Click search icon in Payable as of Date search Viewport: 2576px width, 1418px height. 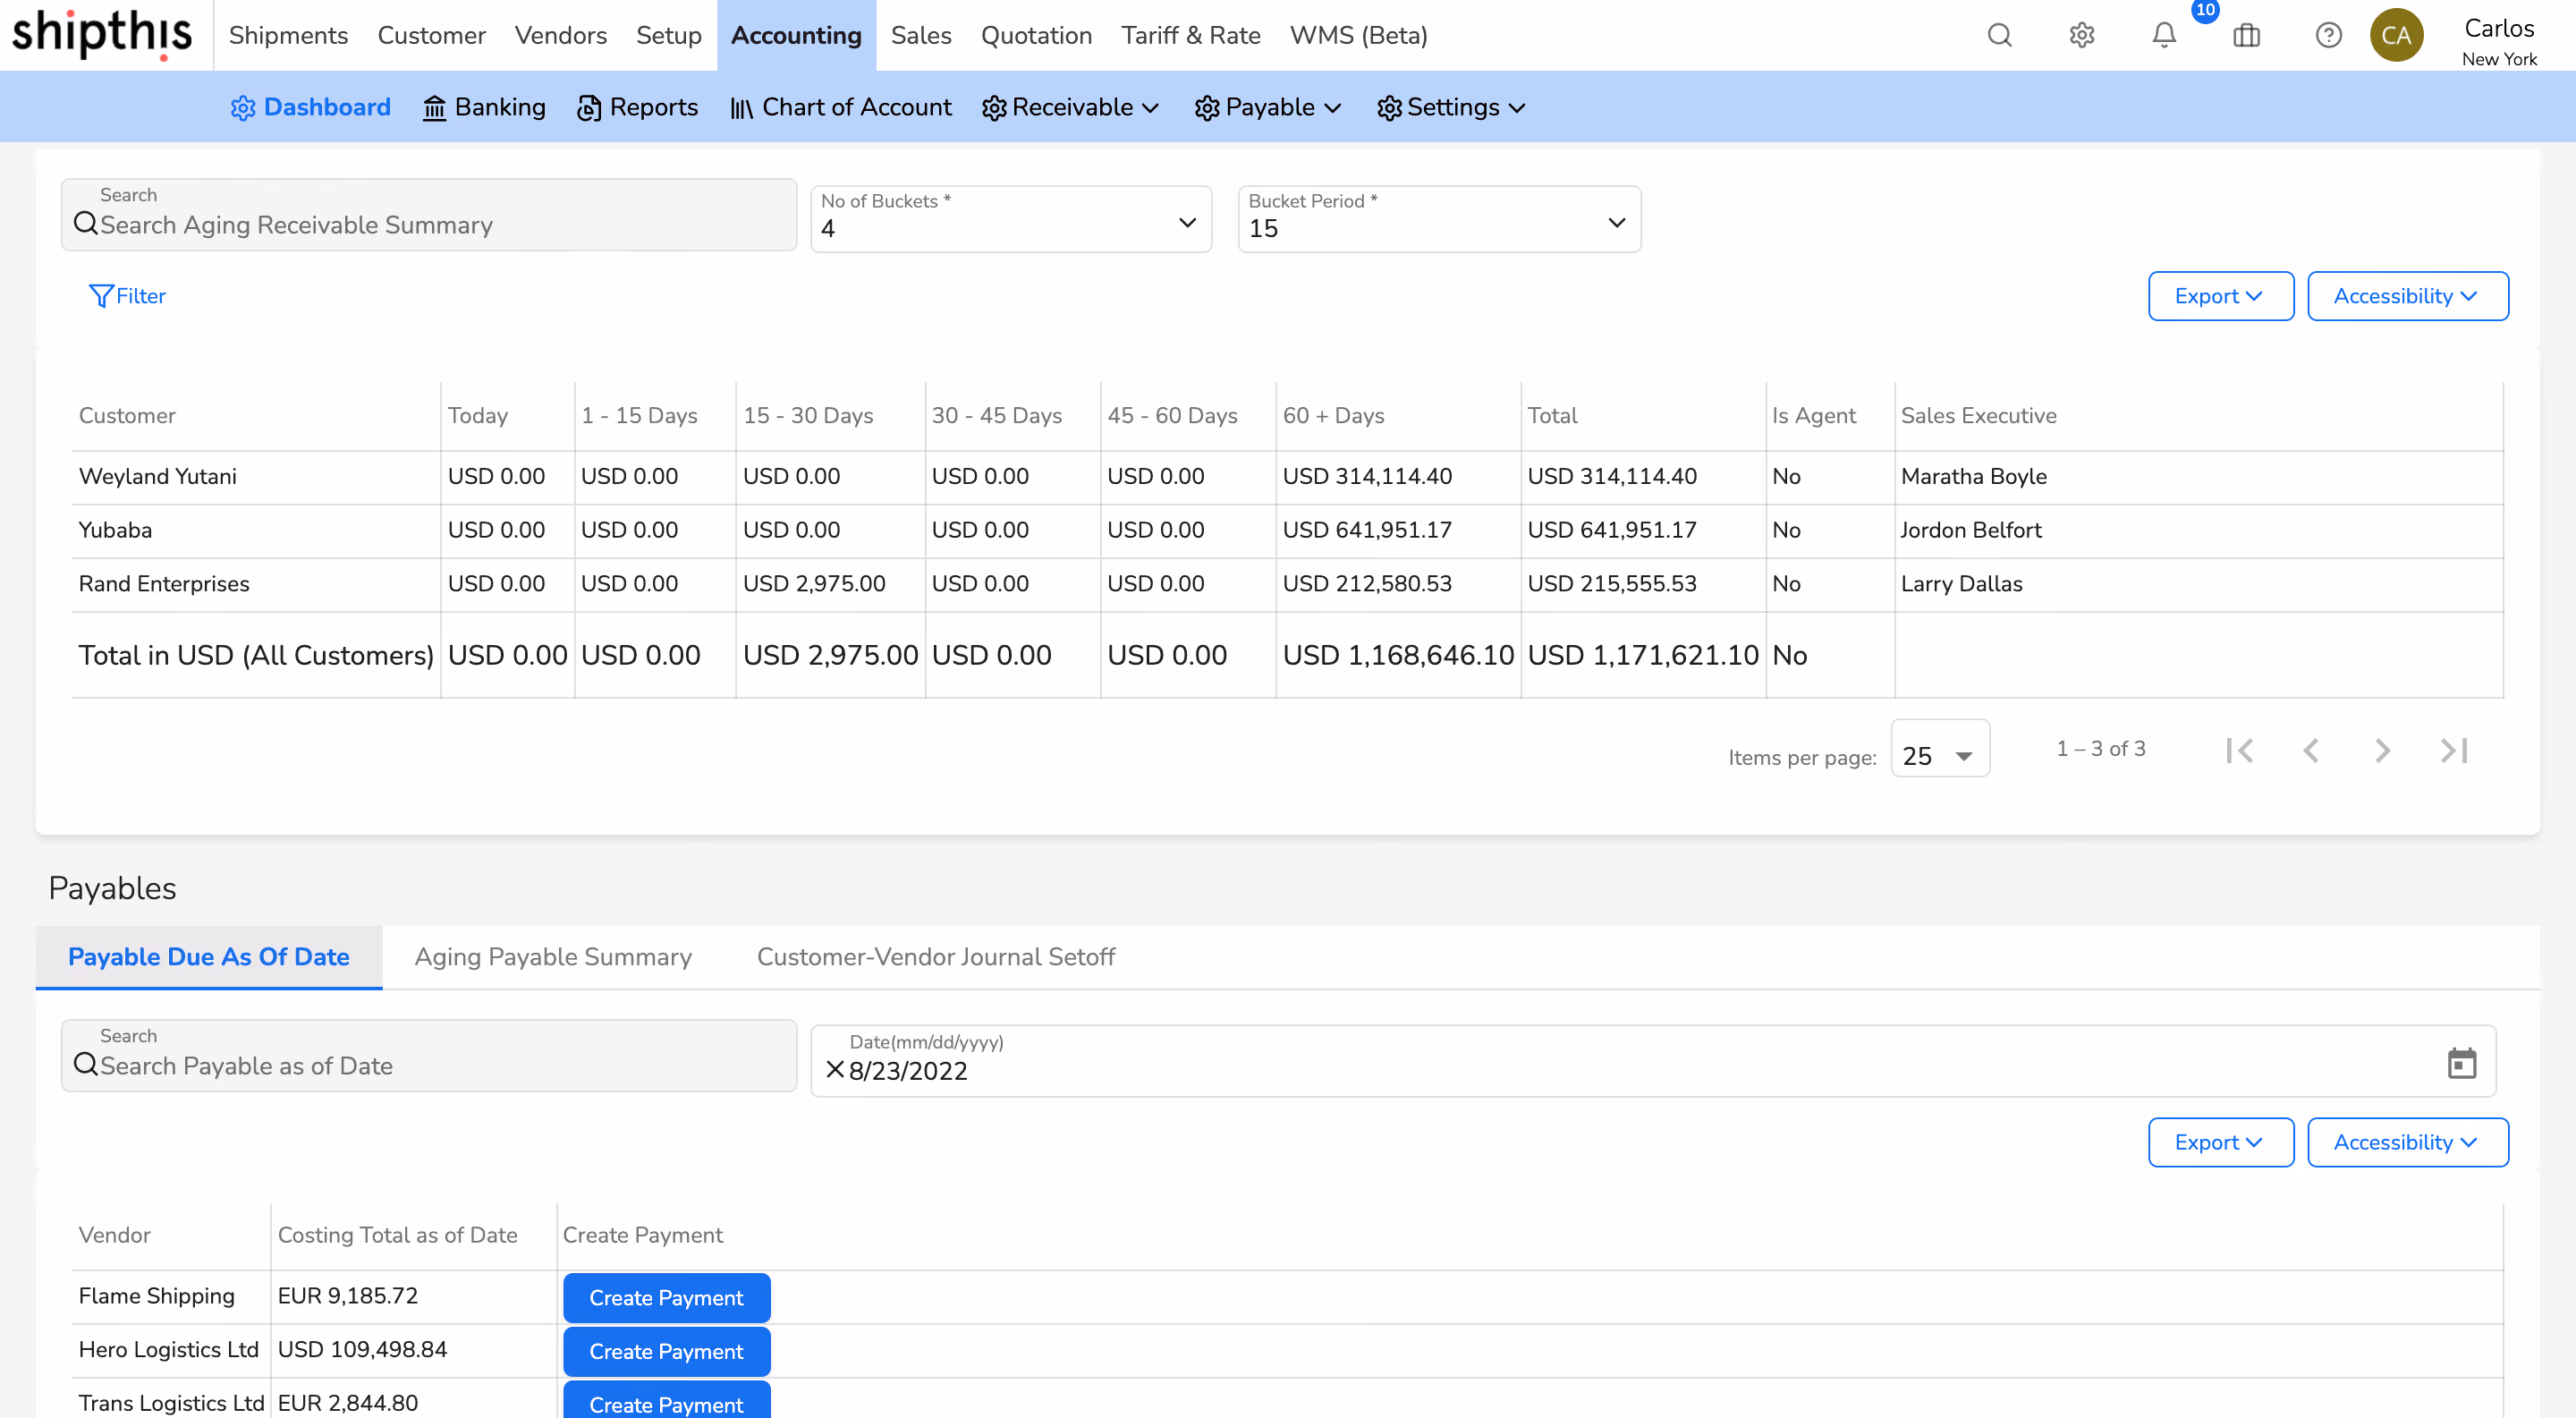[86, 1065]
